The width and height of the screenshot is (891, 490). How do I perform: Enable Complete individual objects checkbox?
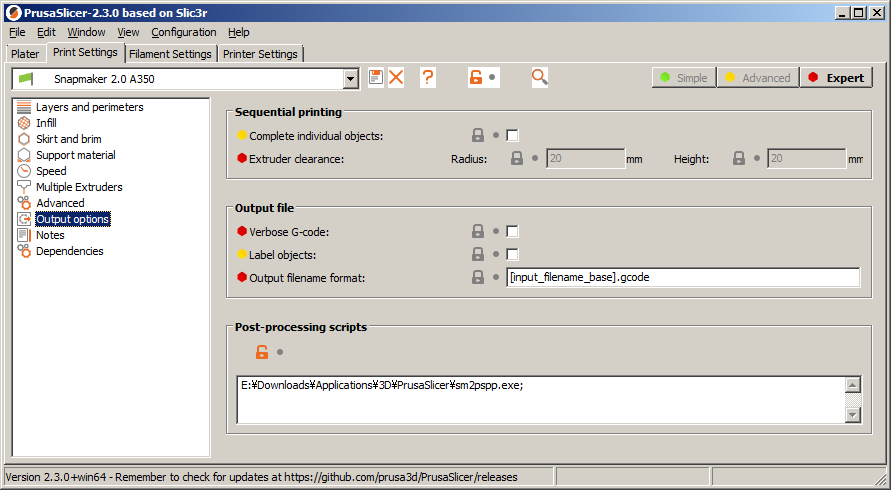pos(512,135)
